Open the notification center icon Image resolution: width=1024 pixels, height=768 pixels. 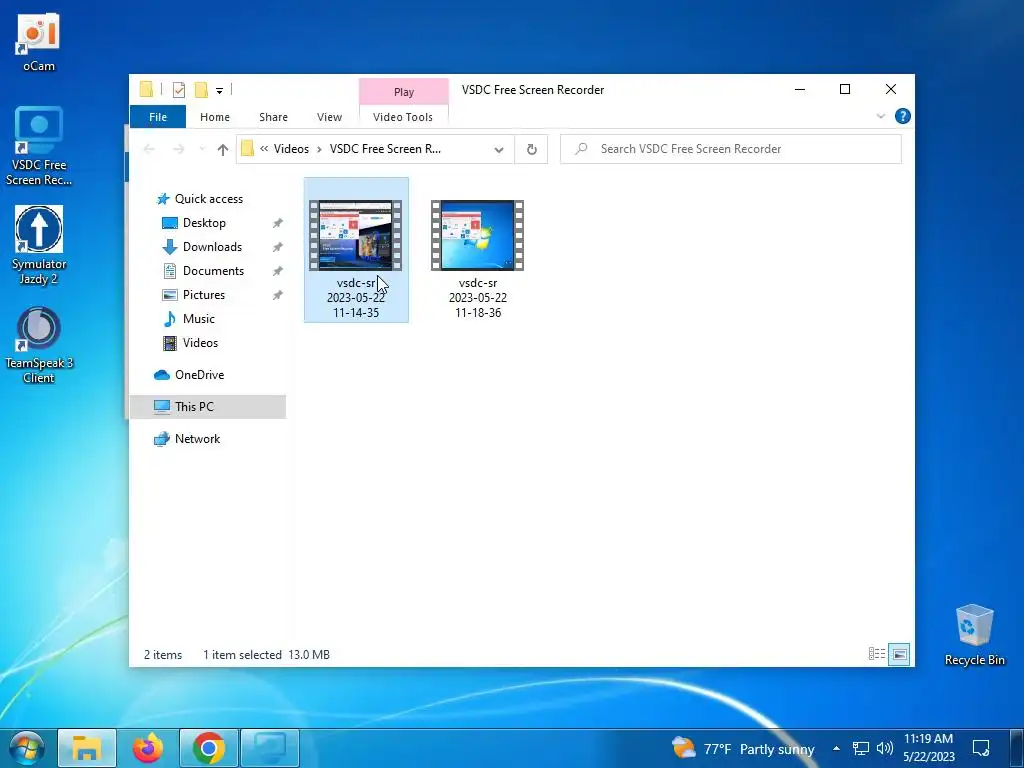981,748
